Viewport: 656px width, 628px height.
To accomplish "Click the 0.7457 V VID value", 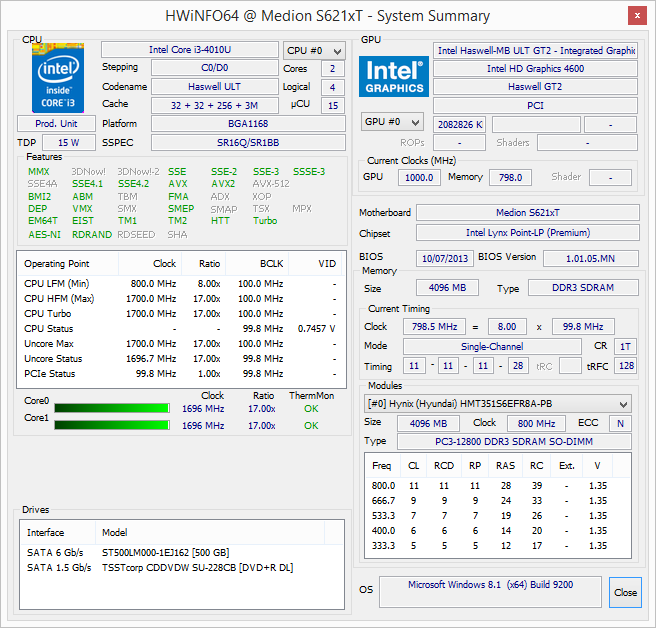I will click(x=316, y=329).
